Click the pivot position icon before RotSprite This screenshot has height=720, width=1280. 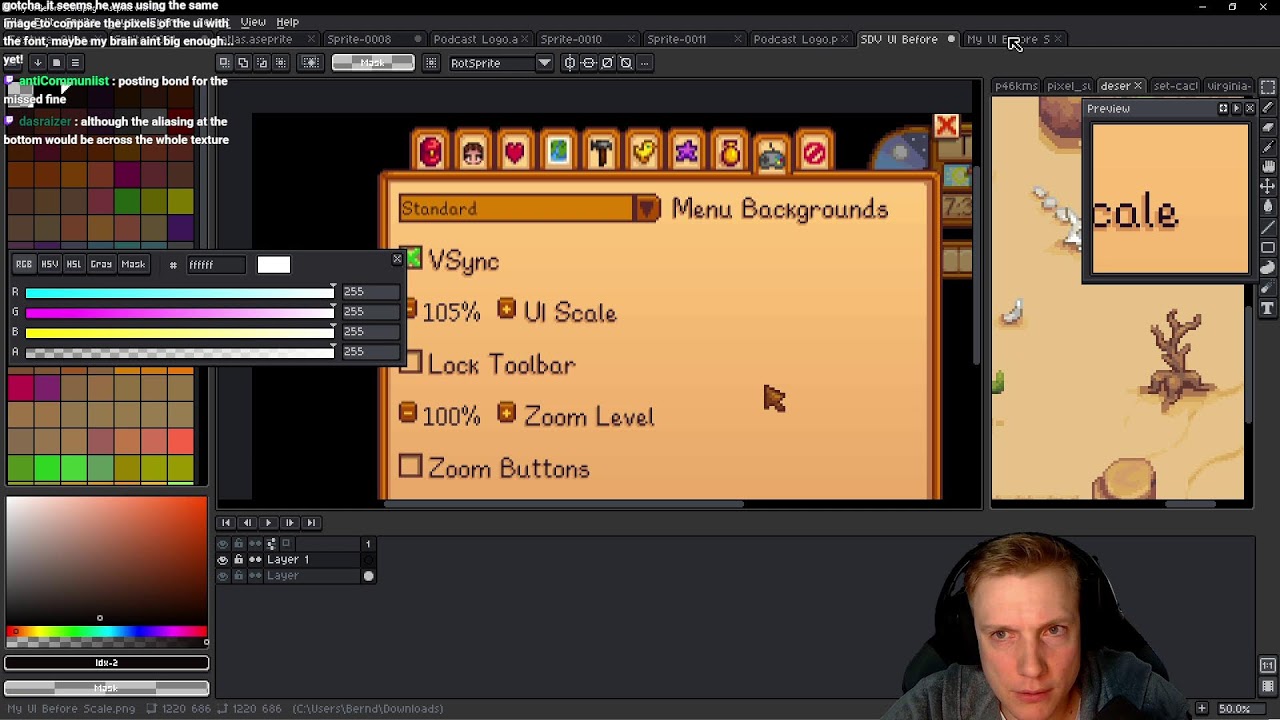click(431, 63)
